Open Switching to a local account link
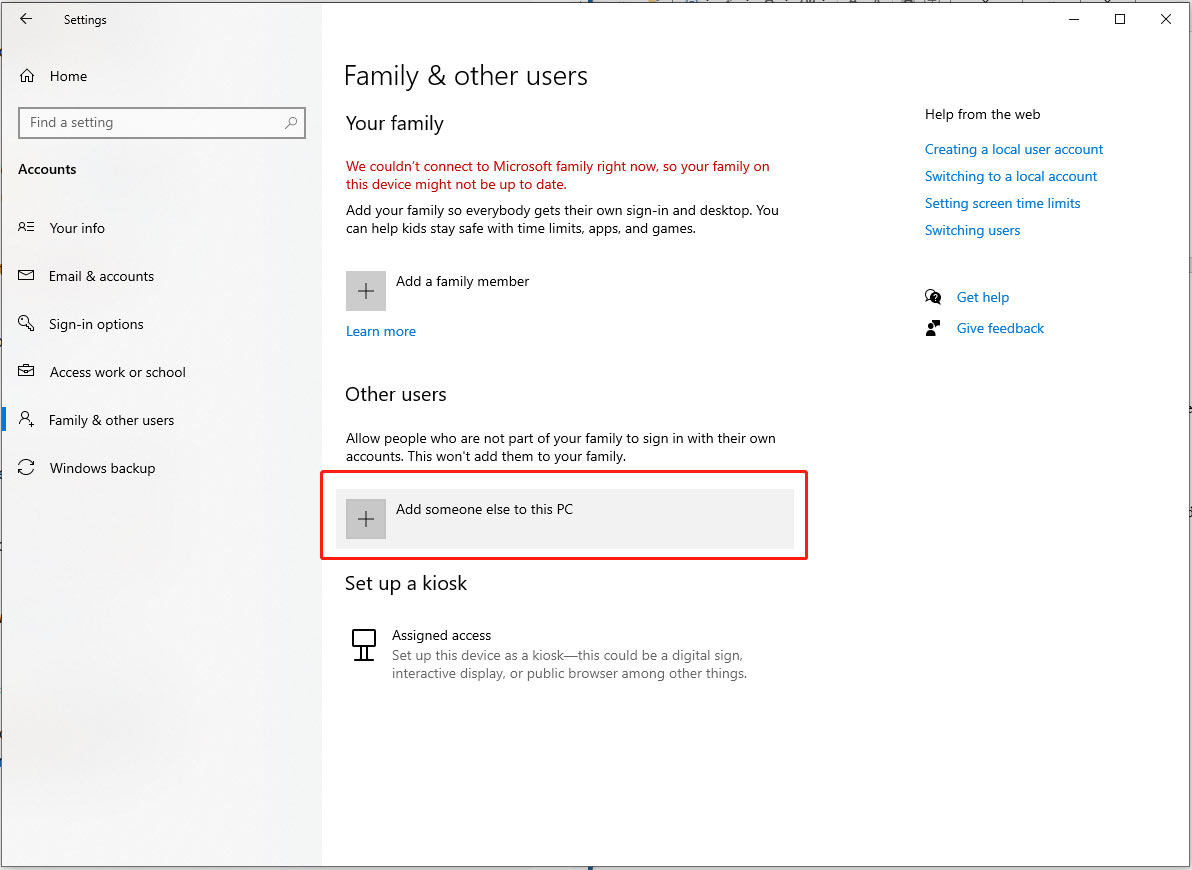1192x870 pixels. (1010, 176)
